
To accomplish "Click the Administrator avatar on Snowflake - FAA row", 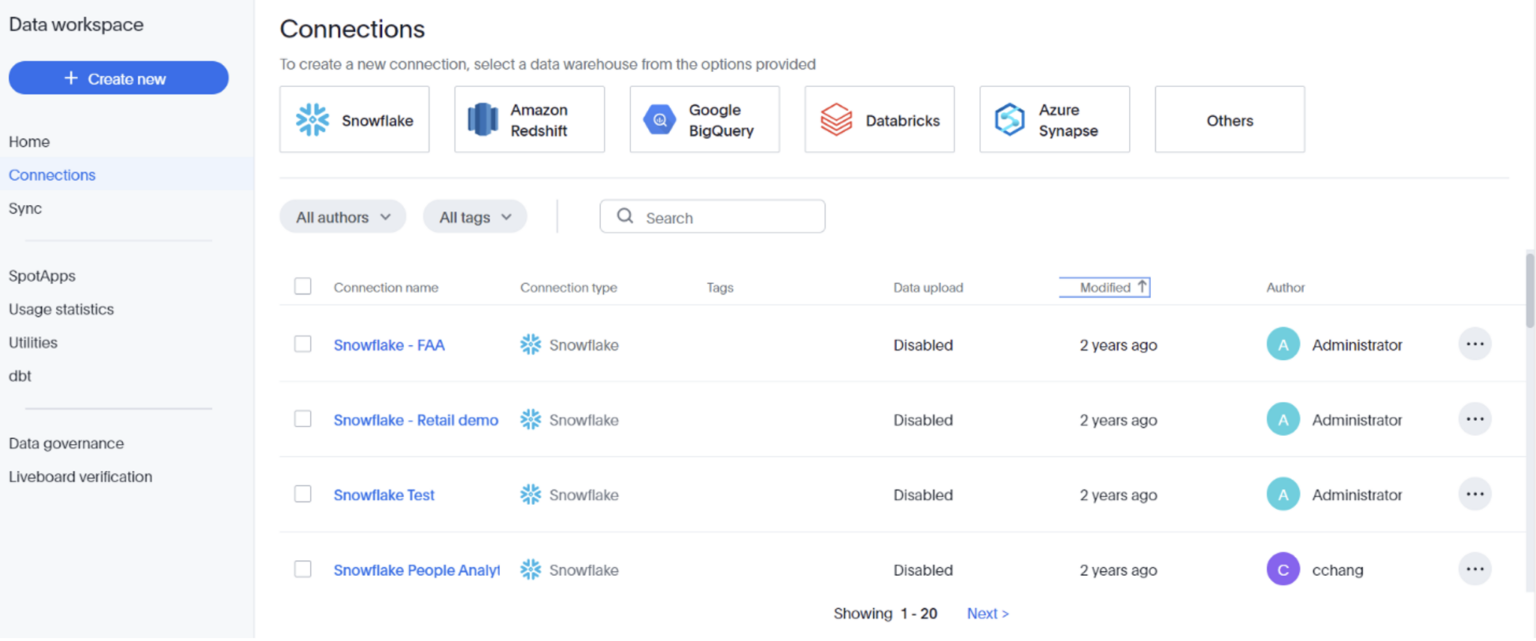I will (x=1282, y=344).
